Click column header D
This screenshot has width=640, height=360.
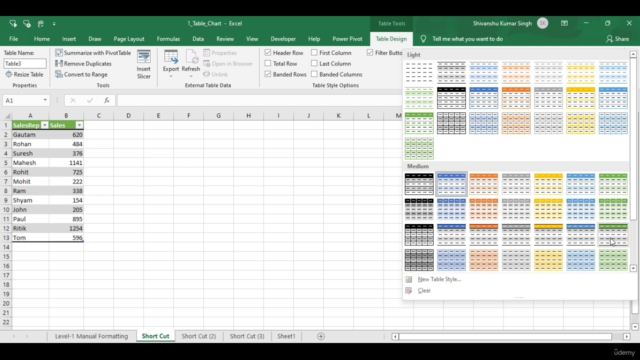(129, 116)
